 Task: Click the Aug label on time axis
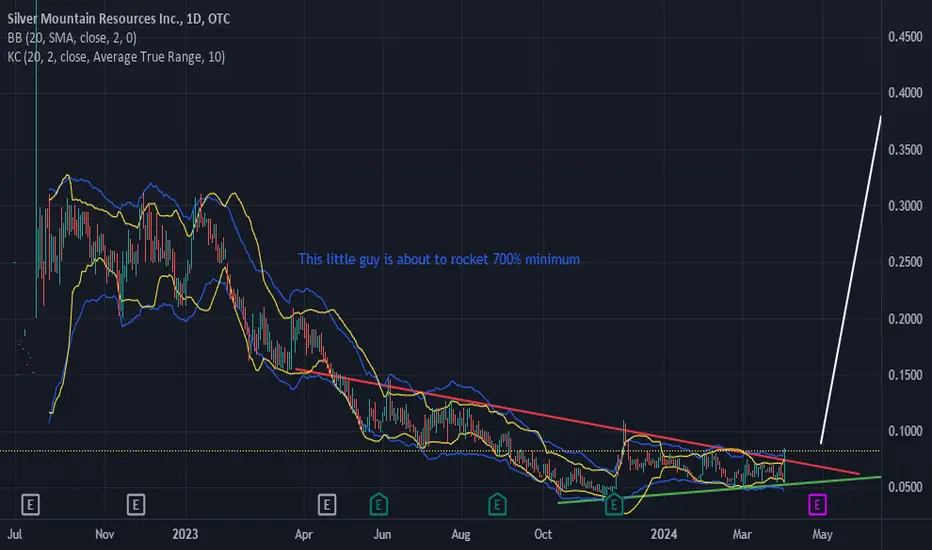(x=461, y=534)
